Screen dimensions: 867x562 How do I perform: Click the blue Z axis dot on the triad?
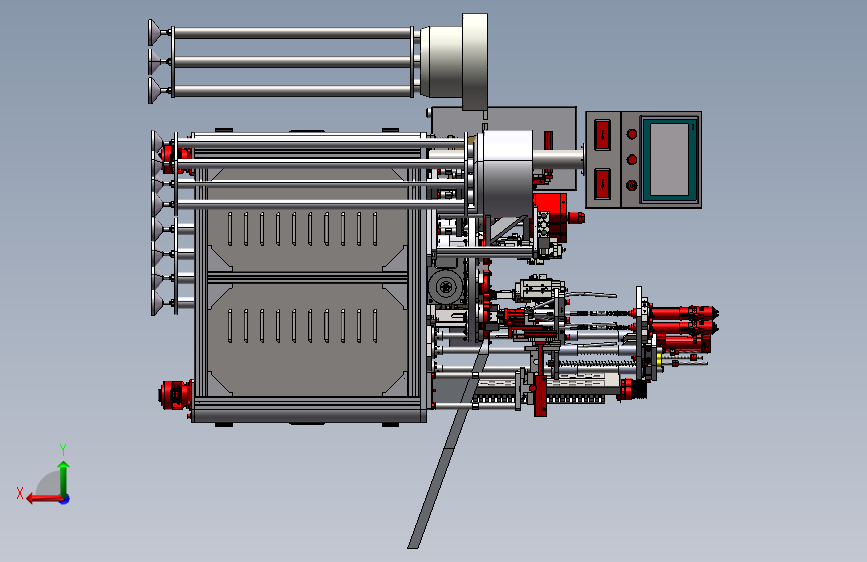[65, 499]
